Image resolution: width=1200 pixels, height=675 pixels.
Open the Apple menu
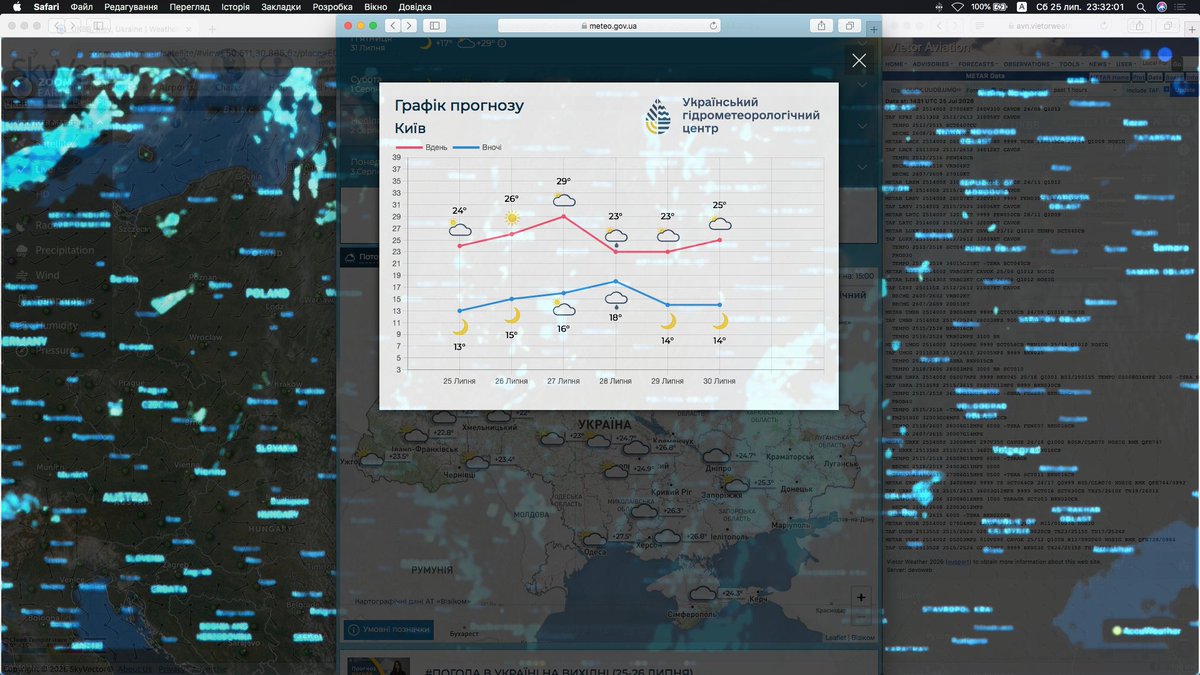click(17, 6)
